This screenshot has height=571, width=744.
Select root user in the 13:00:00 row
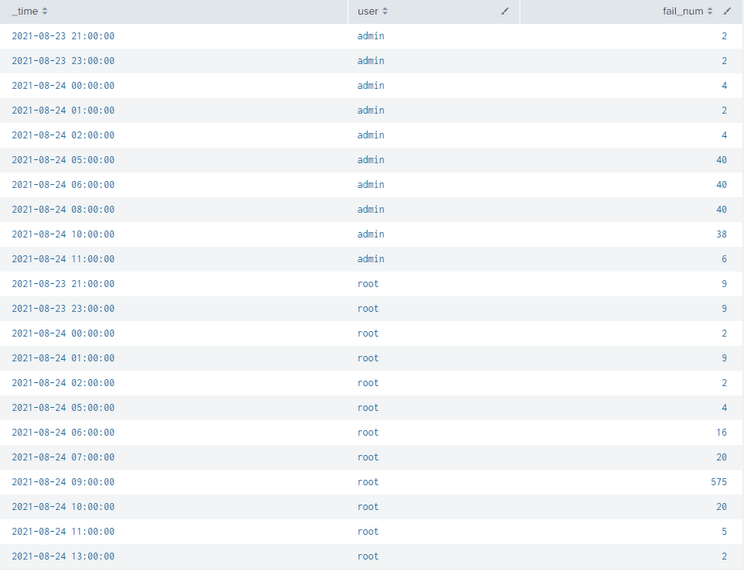(368, 556)
